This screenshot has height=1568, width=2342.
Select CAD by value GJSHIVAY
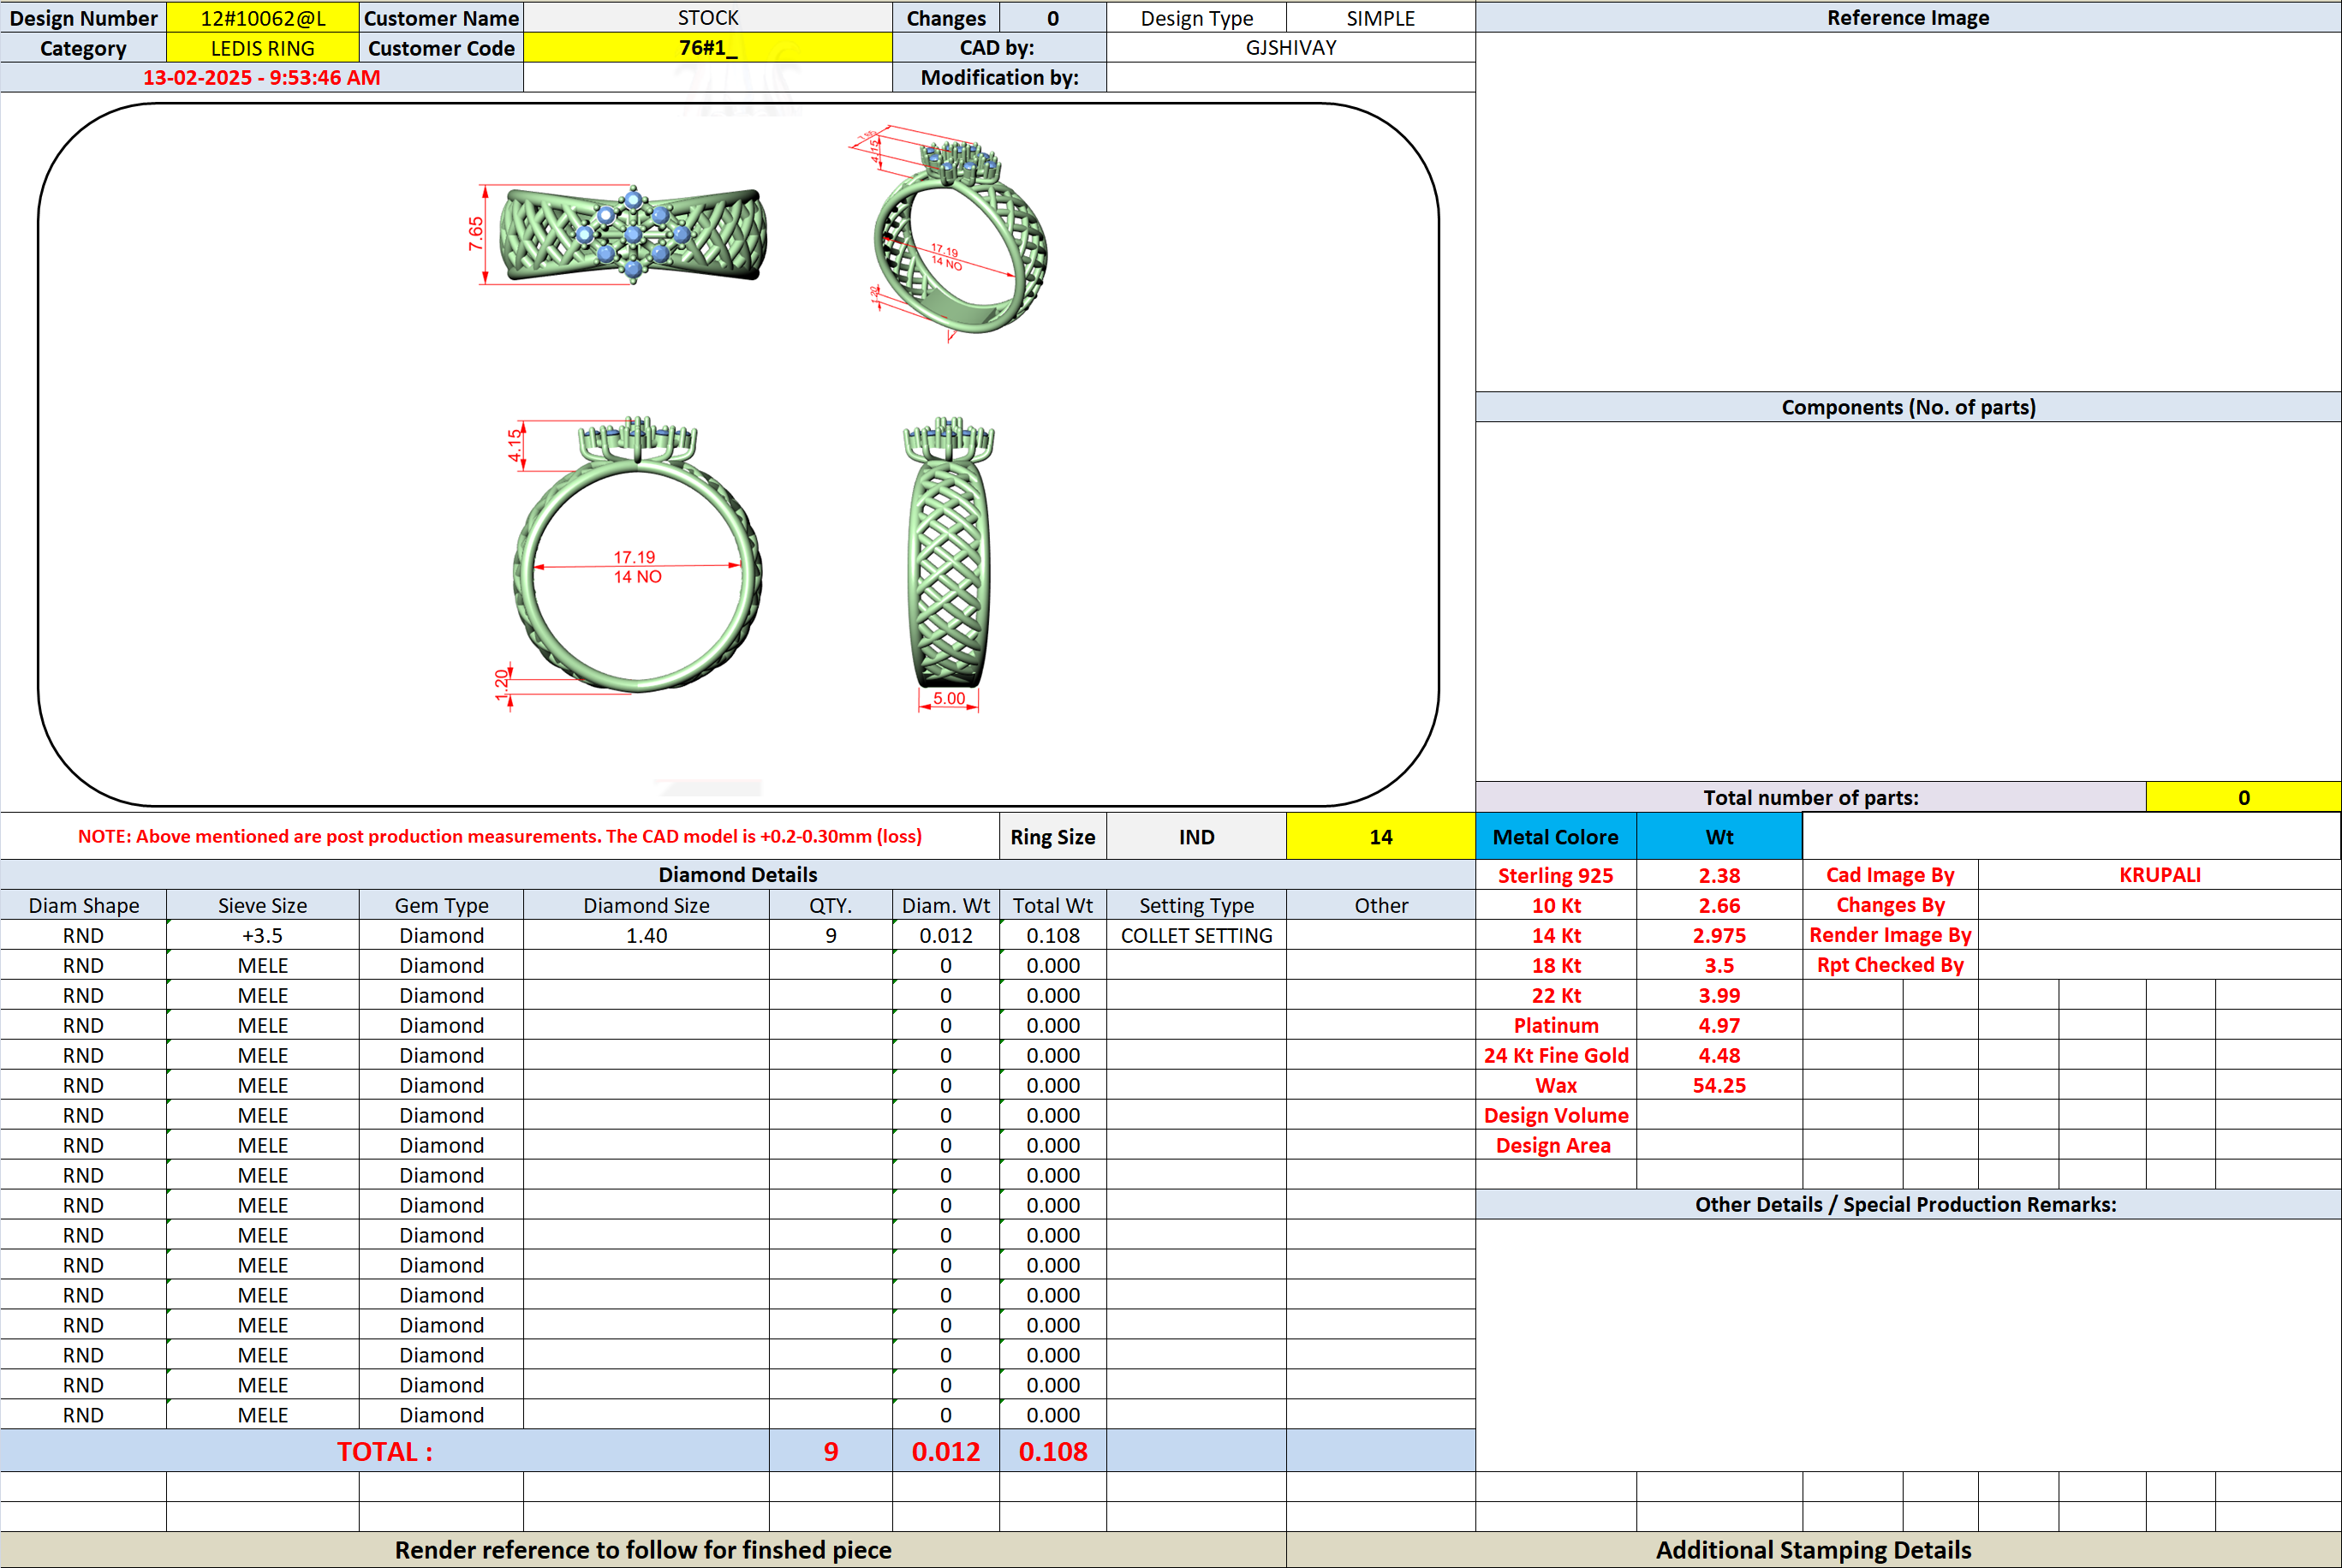point(1291,48)
